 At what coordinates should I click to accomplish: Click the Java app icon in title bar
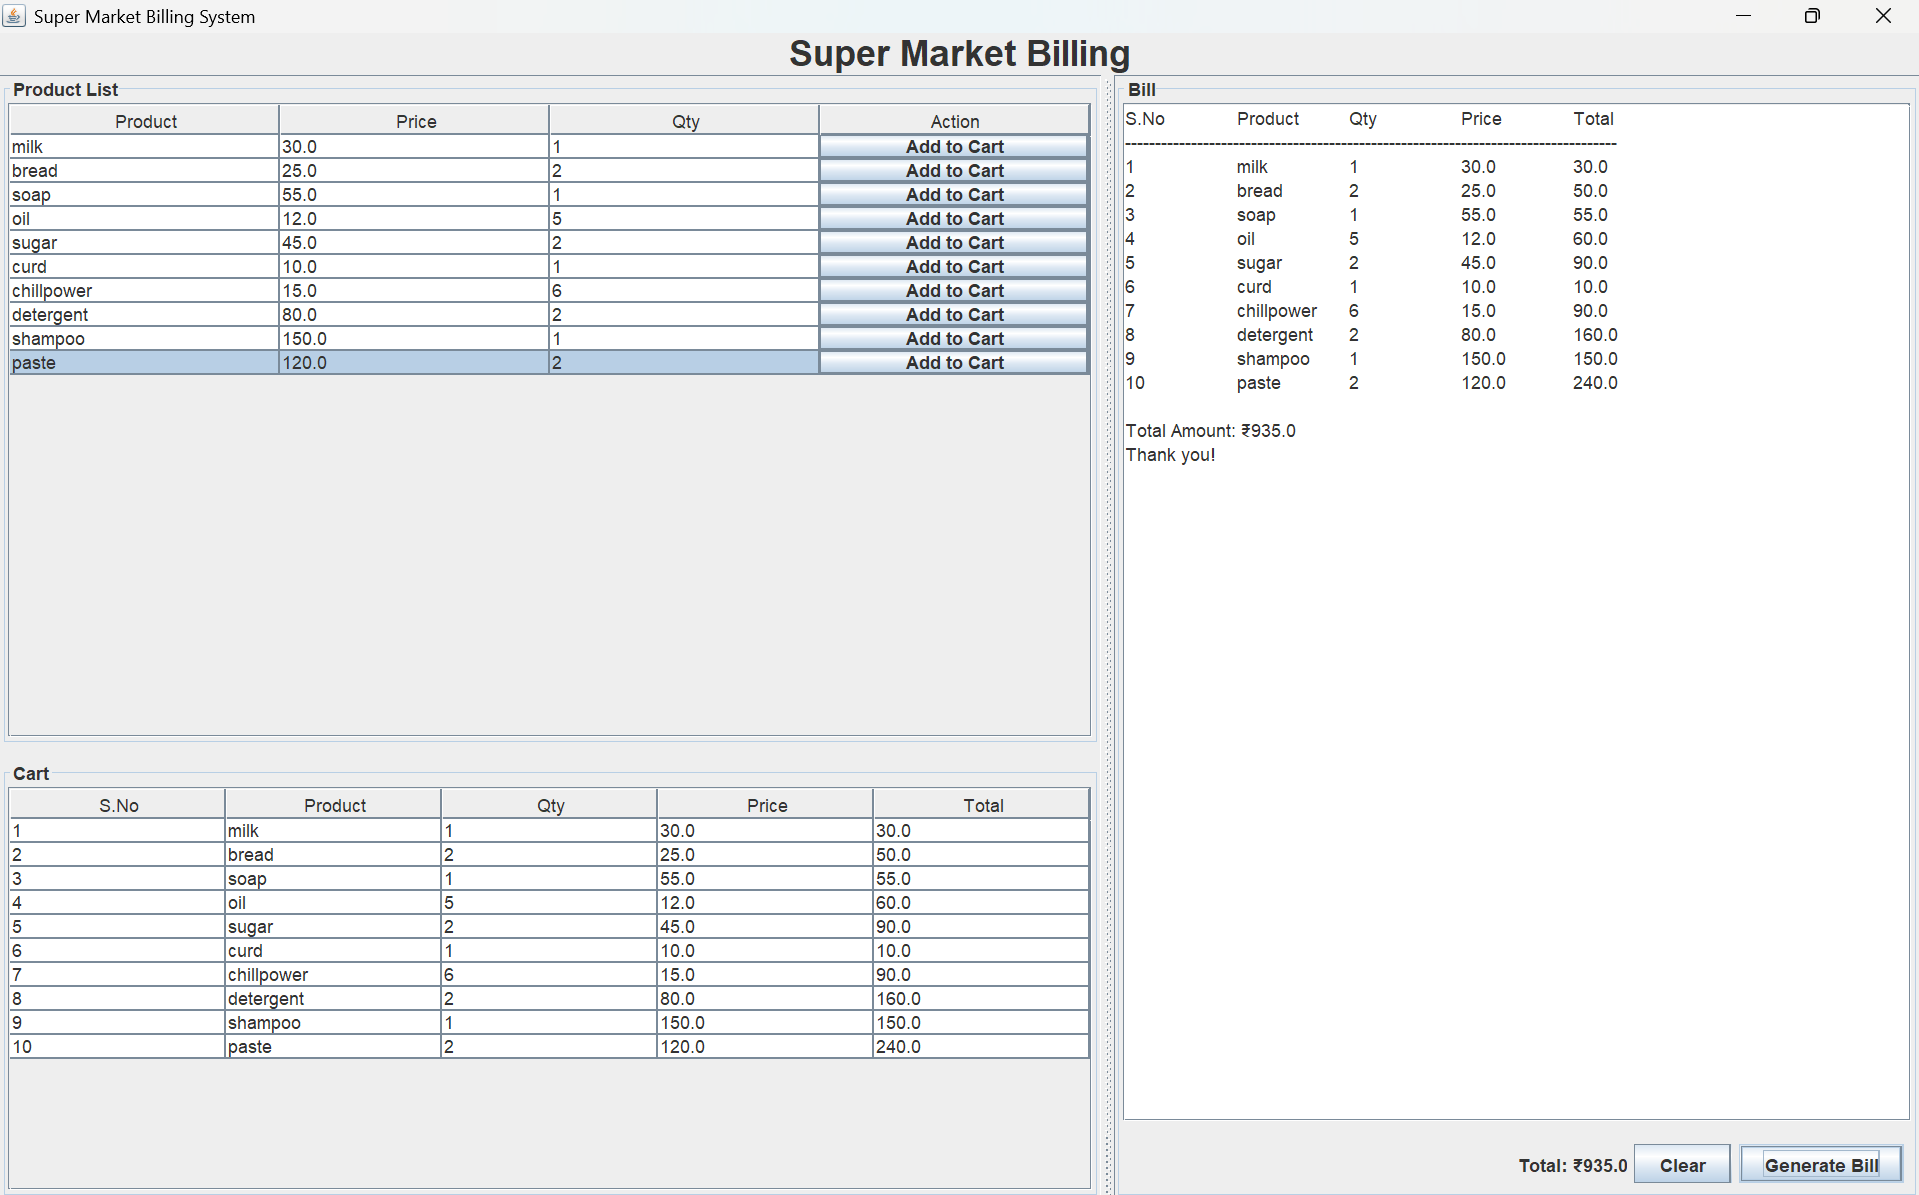click(x=14, y=16)
